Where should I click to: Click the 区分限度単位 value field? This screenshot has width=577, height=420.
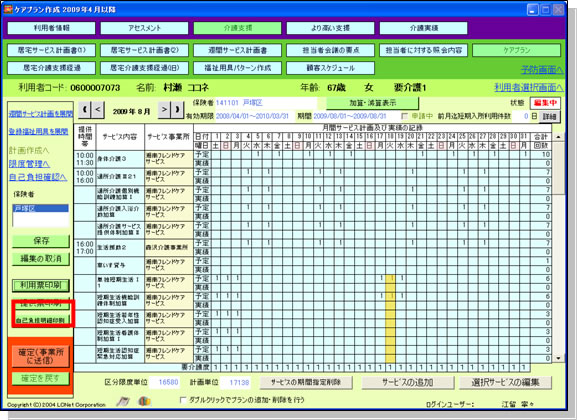pos(165,382)
